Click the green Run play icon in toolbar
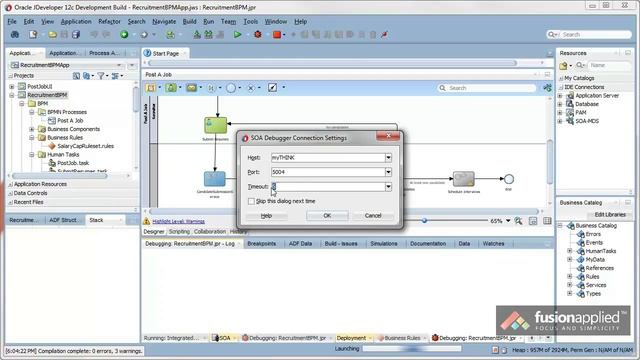Image resolution: width=640 pixels, height=360 pixels. 237,35
